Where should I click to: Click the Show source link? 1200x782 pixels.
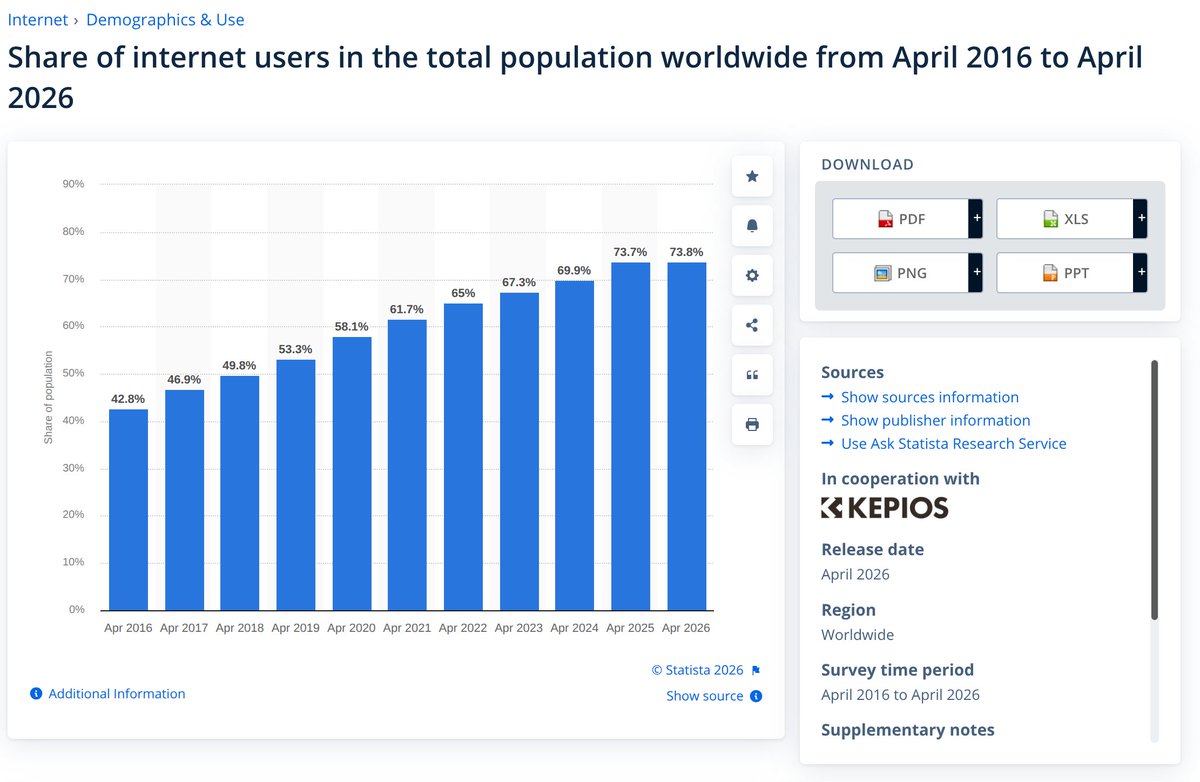tap(705, 696)
